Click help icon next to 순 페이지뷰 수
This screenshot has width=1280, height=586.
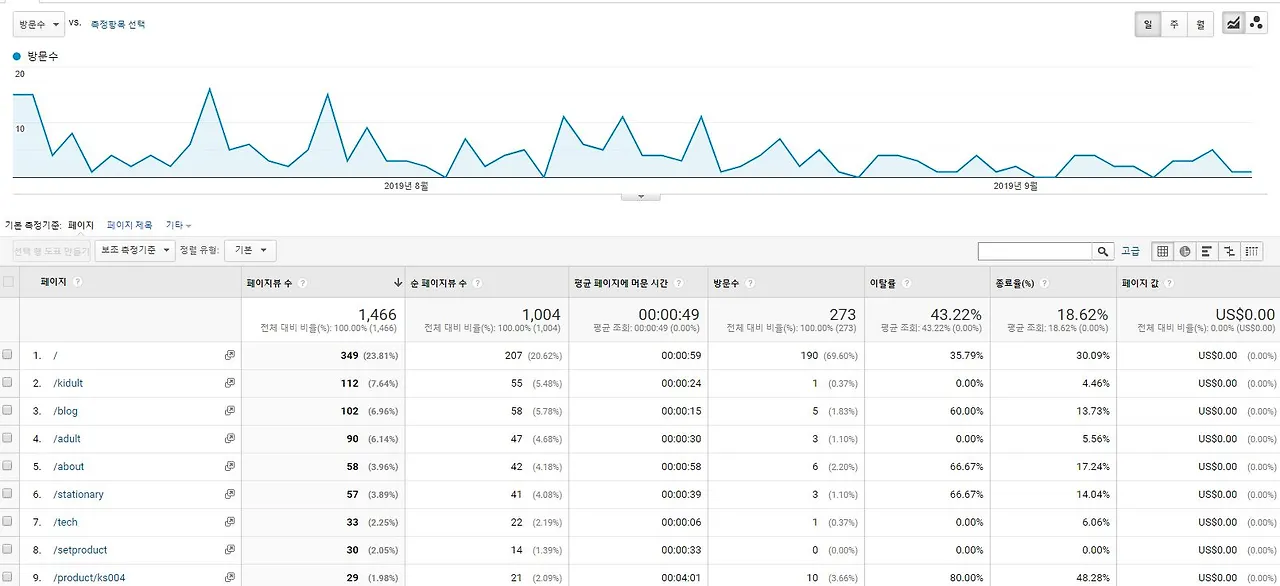(x=477, y=283)
